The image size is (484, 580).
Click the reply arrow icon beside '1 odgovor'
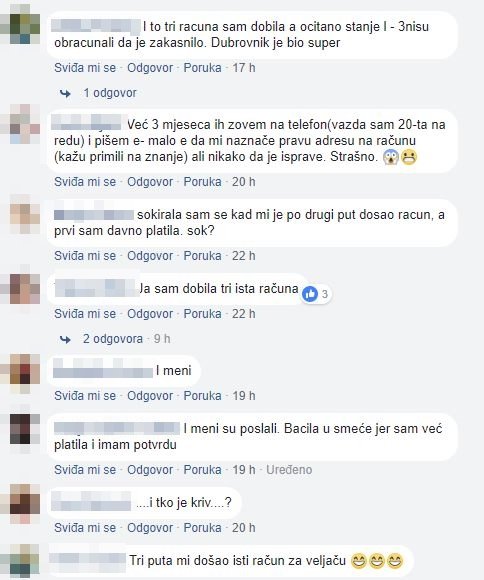point(65,94)
